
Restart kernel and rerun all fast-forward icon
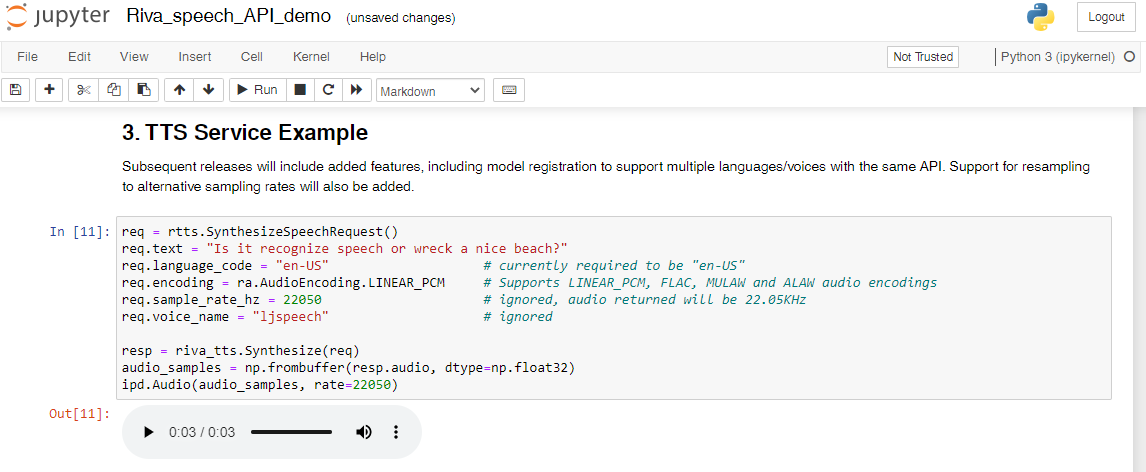click(357, 90)
